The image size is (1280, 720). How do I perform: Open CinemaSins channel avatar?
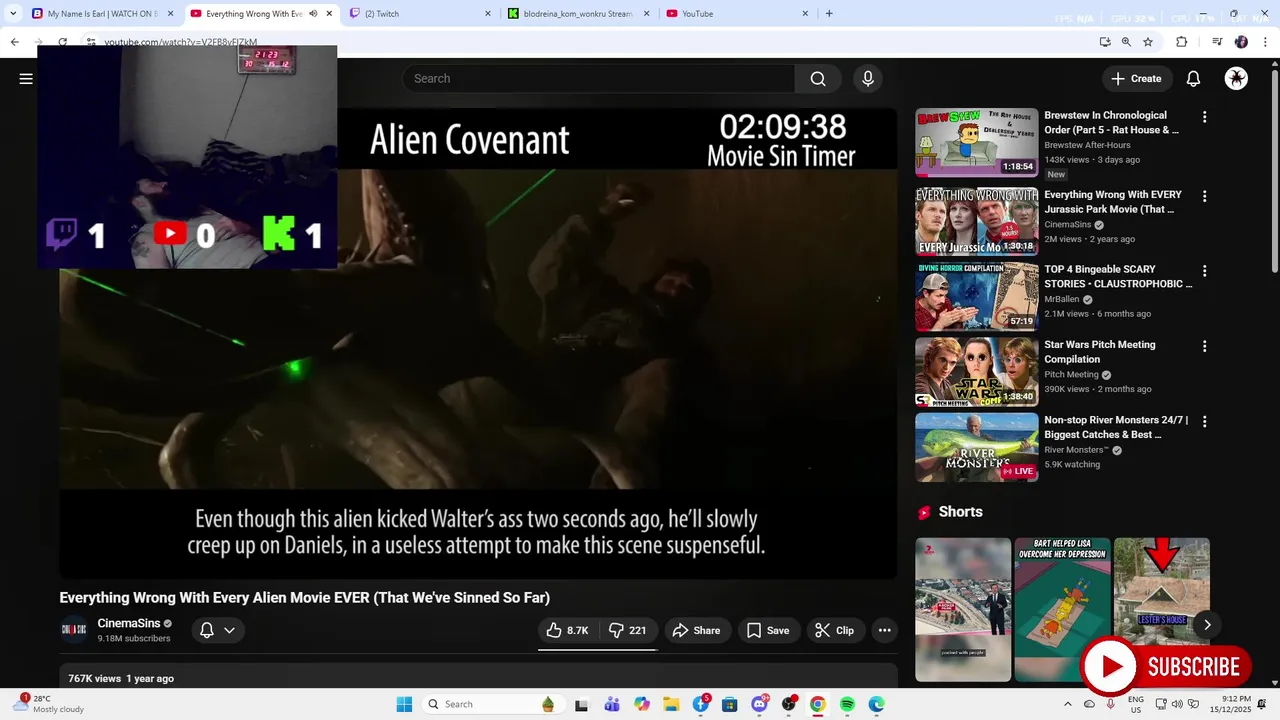(x=74, y=630)
